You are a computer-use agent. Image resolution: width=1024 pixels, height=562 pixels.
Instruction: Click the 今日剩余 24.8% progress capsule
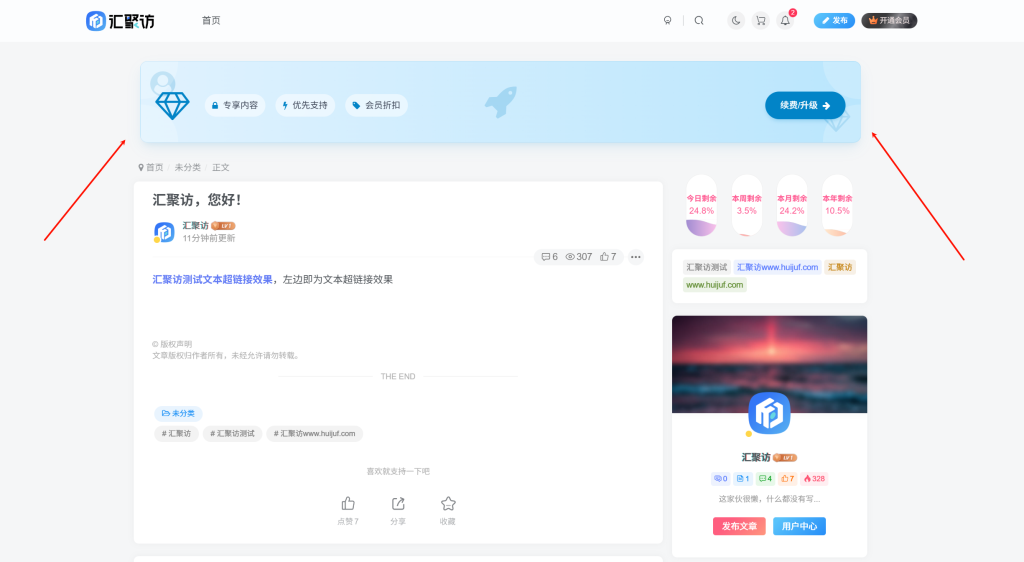pos(701,206)
